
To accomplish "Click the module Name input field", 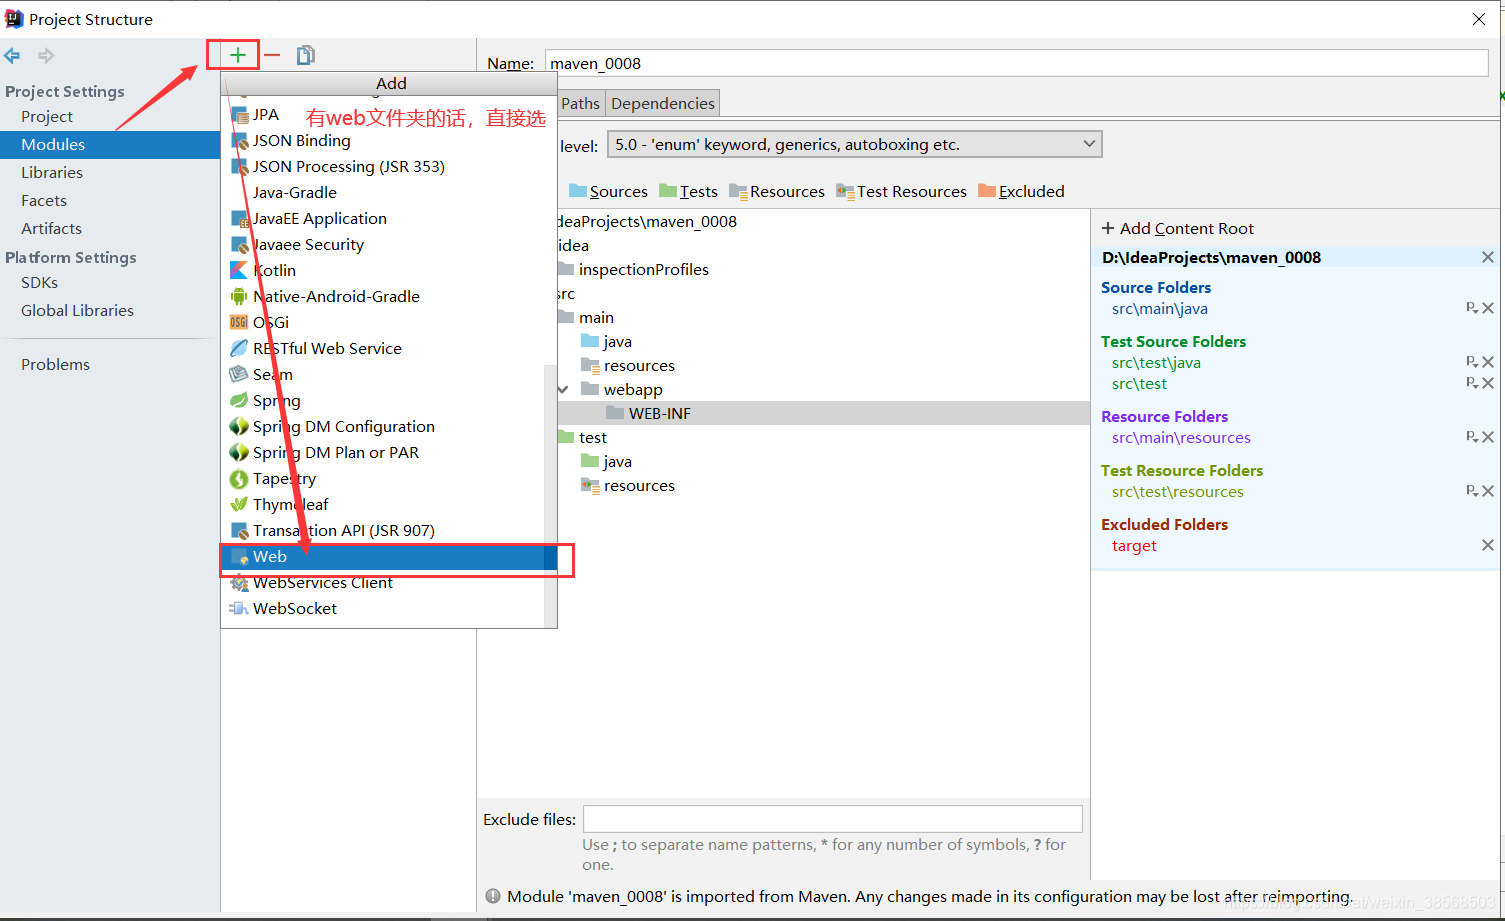I will (1017, 63).
